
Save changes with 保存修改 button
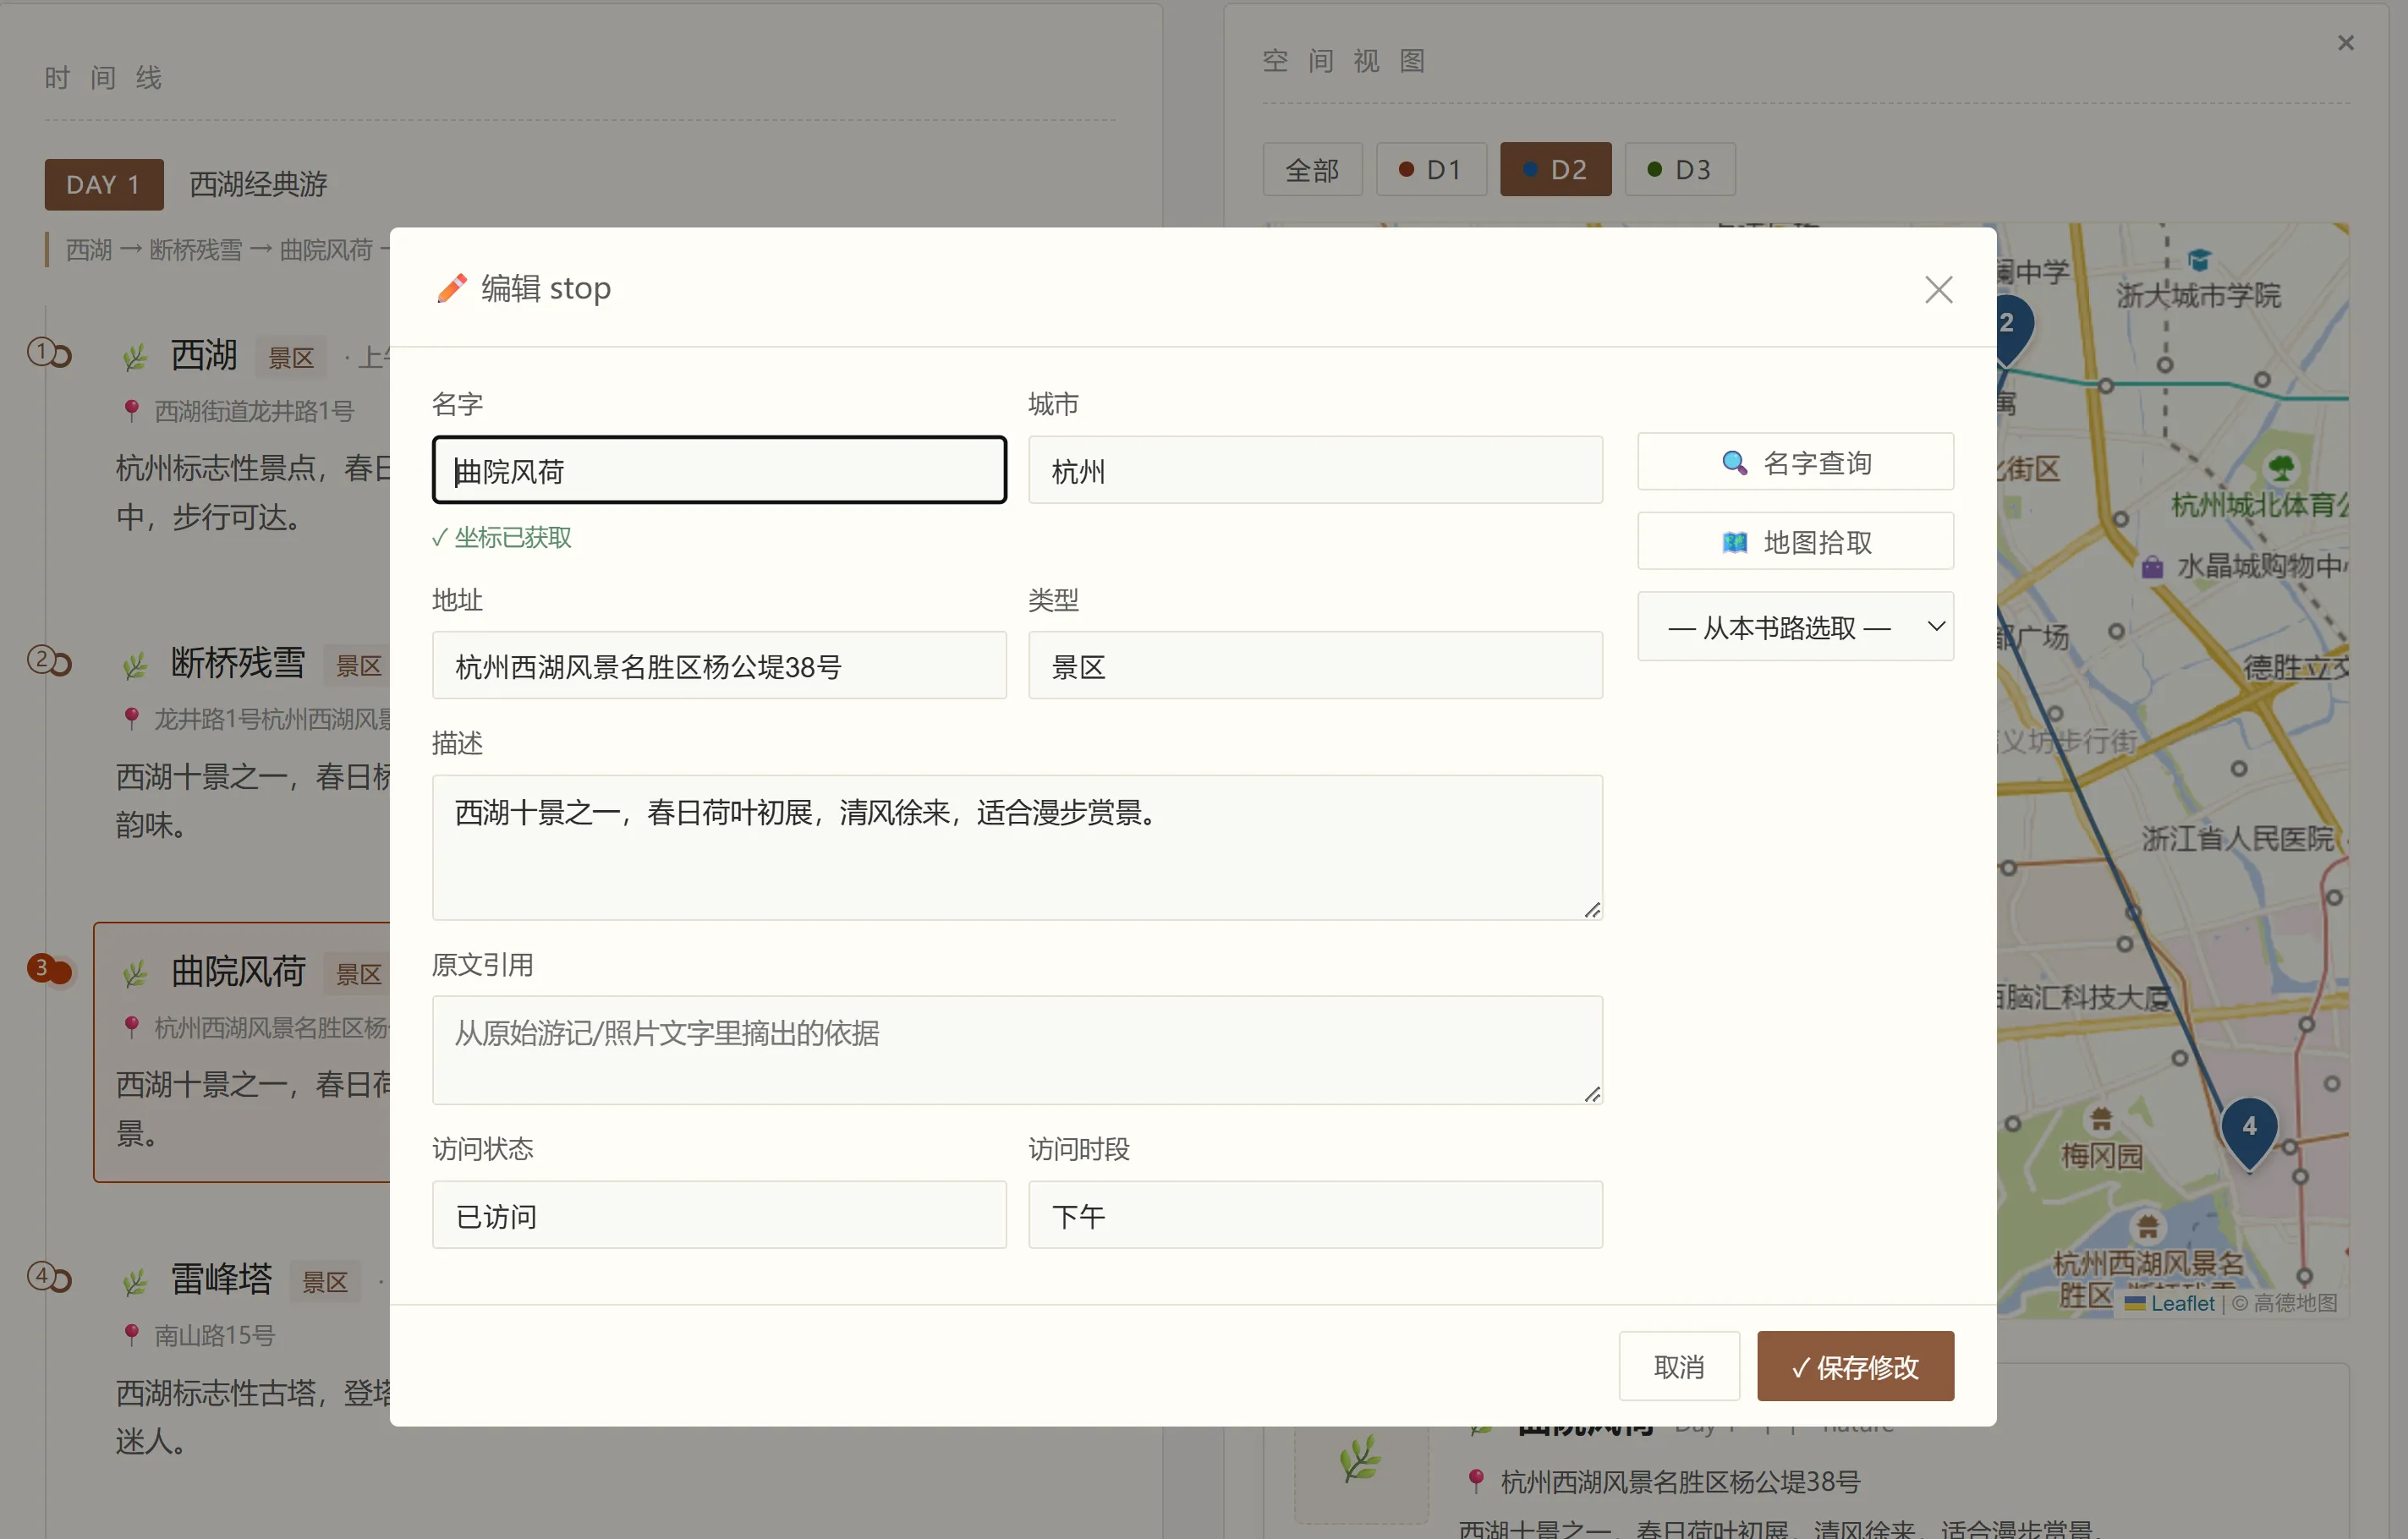pyautogui.click(x=1855, y=1366)
